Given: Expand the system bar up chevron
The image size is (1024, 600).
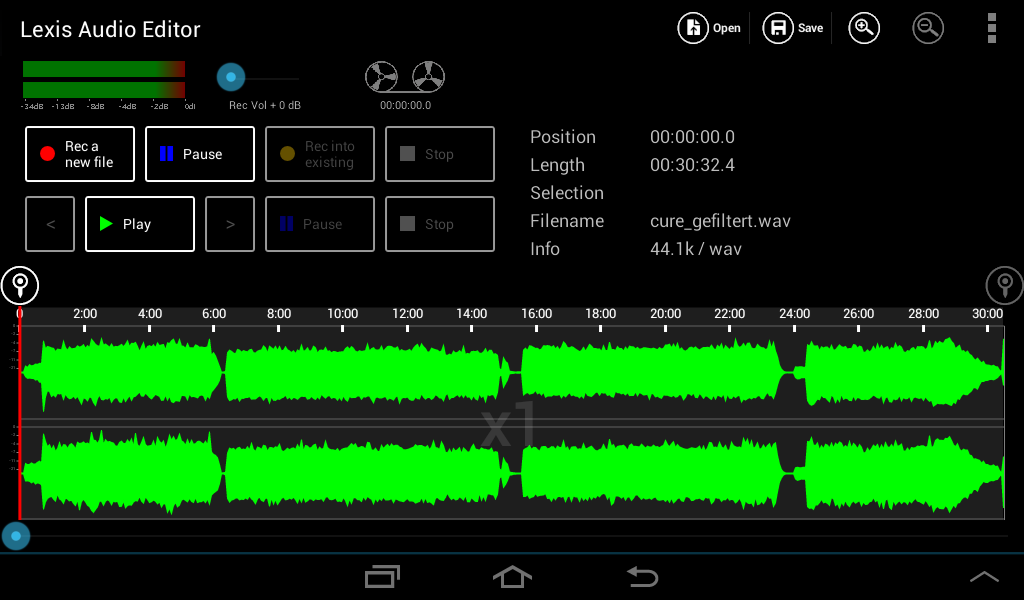Looking at the screenshot, I should pyautogui.click(x=984, y=576).
